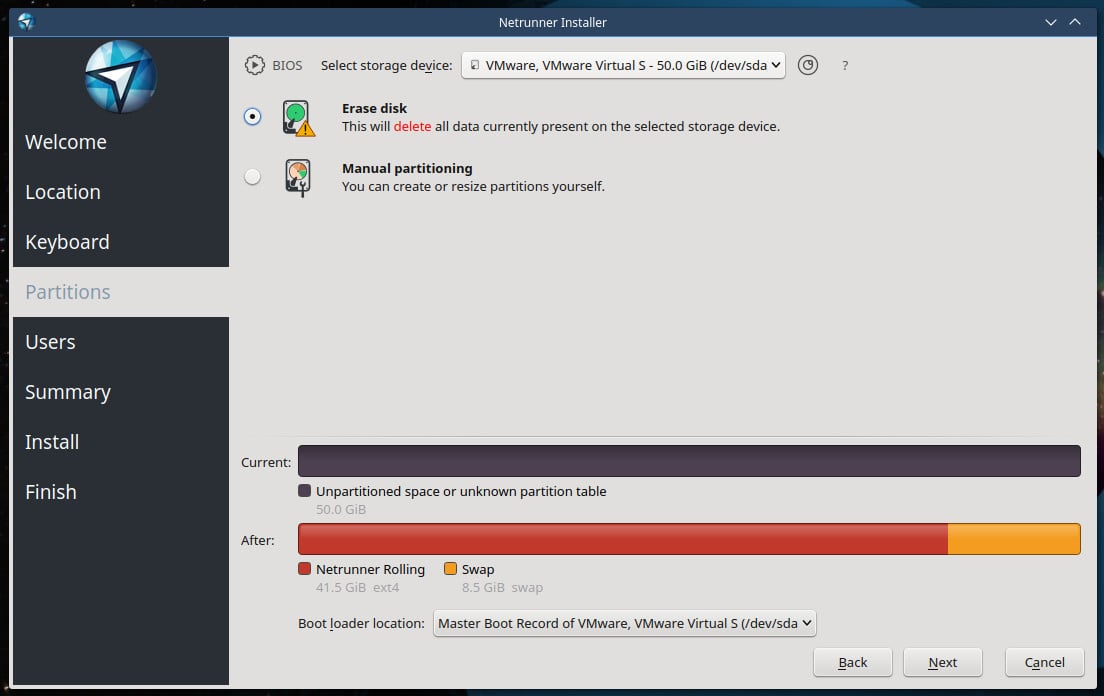Click the "Select storage device:" label

tap(387, 65)
